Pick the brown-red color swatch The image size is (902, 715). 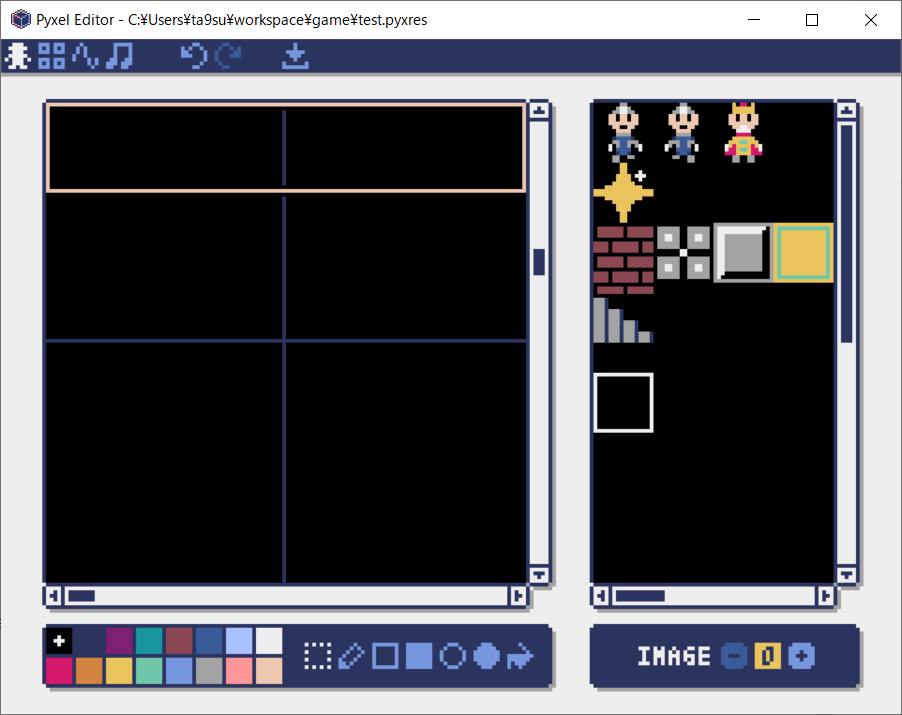179,641
